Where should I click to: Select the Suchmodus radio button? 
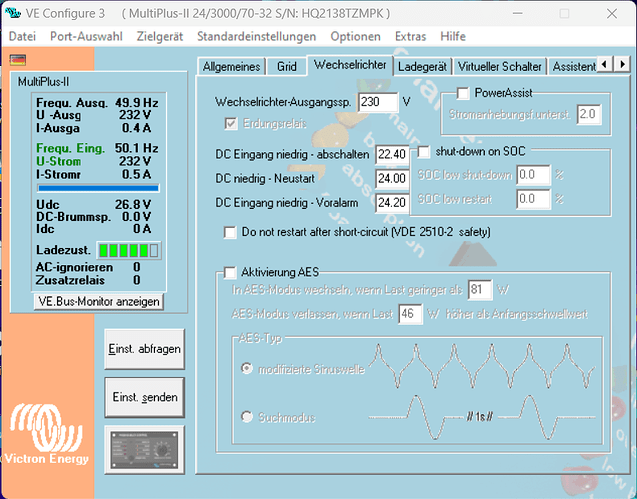[x=246, y=417]
